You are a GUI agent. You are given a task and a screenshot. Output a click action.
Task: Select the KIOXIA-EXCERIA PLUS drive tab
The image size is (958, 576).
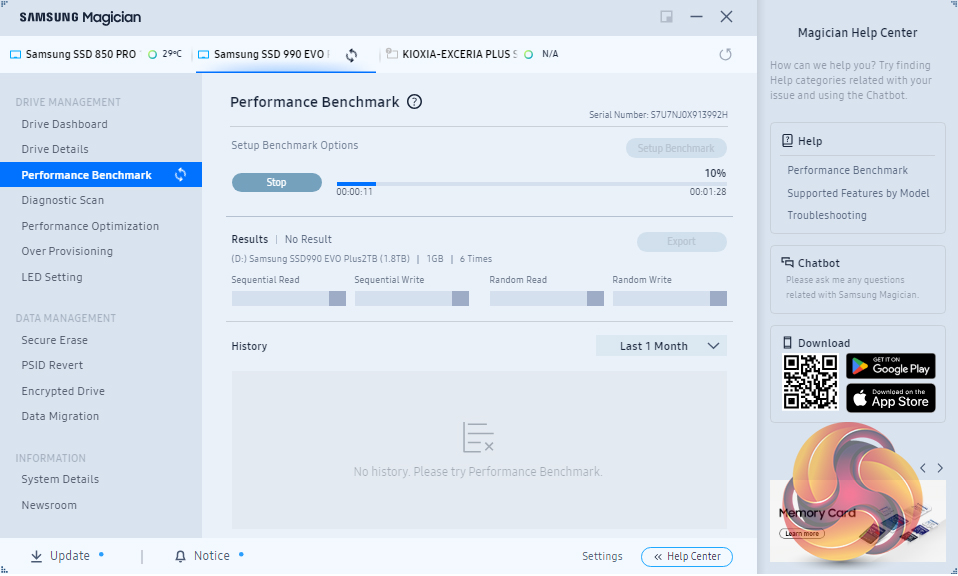tap(459, 54)
